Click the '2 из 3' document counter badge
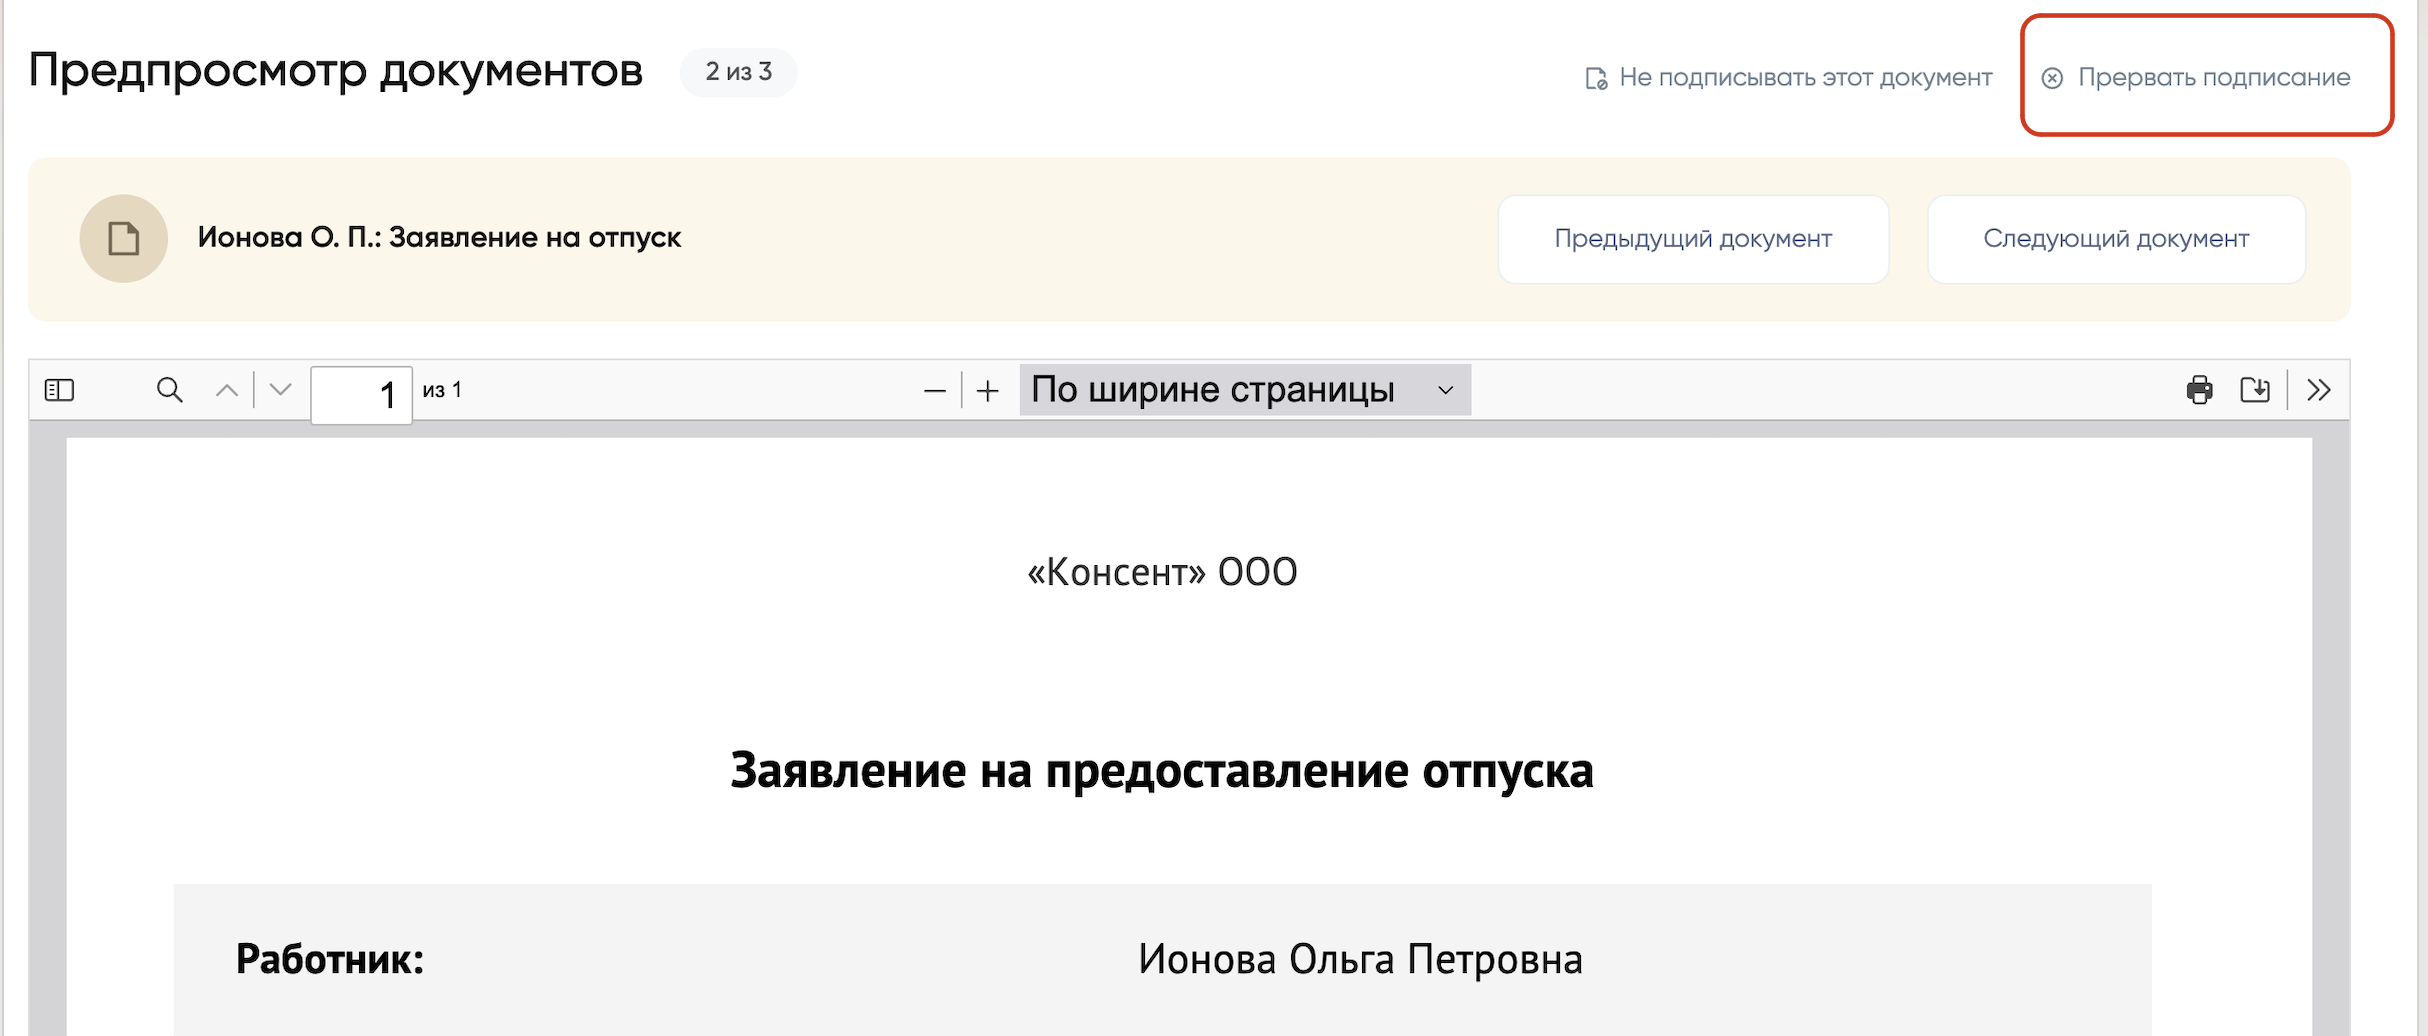Viewport: 2428px width, 1036px height. [738, 72]
